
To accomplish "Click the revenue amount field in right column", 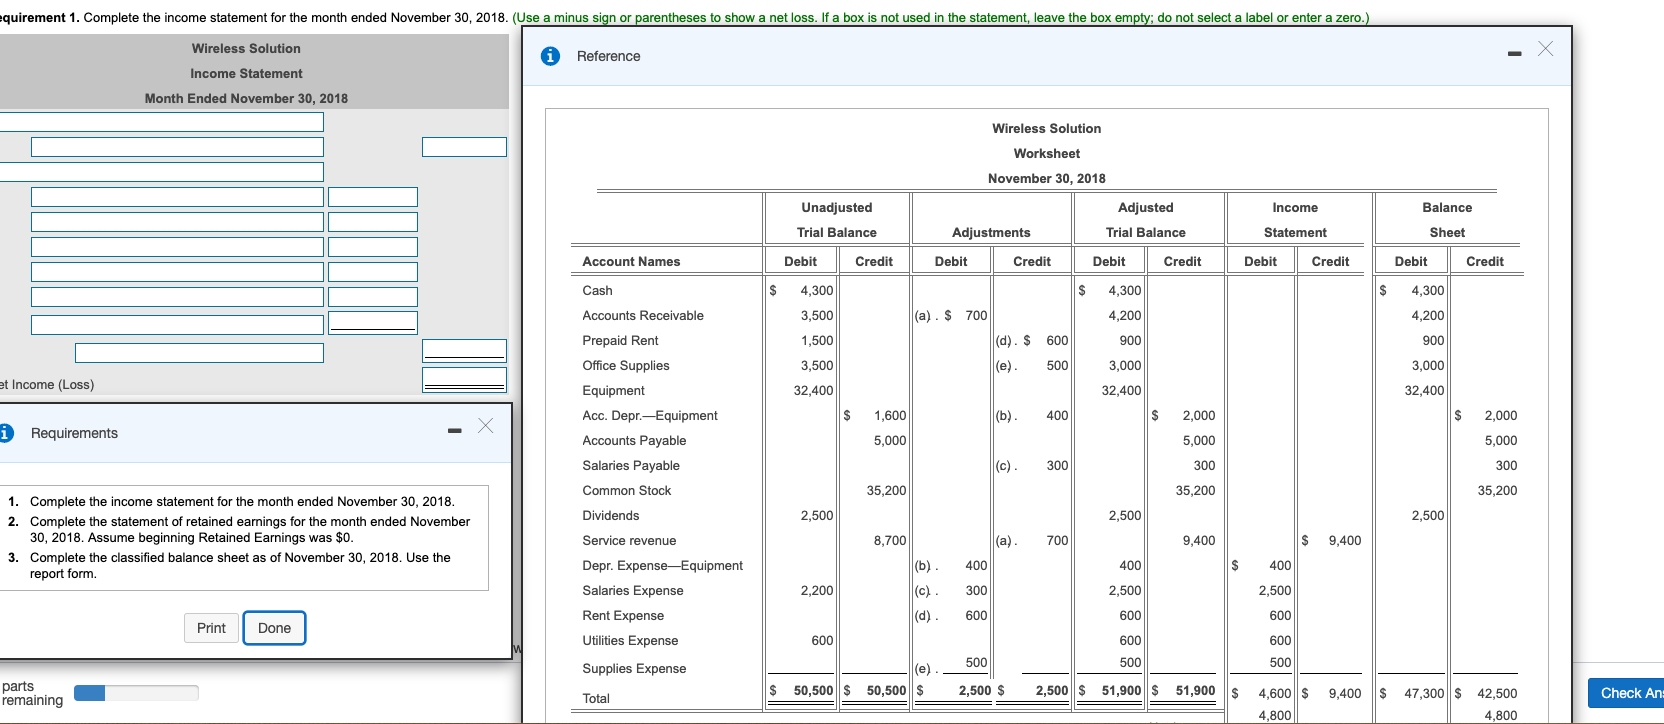I will pos(464,147).
